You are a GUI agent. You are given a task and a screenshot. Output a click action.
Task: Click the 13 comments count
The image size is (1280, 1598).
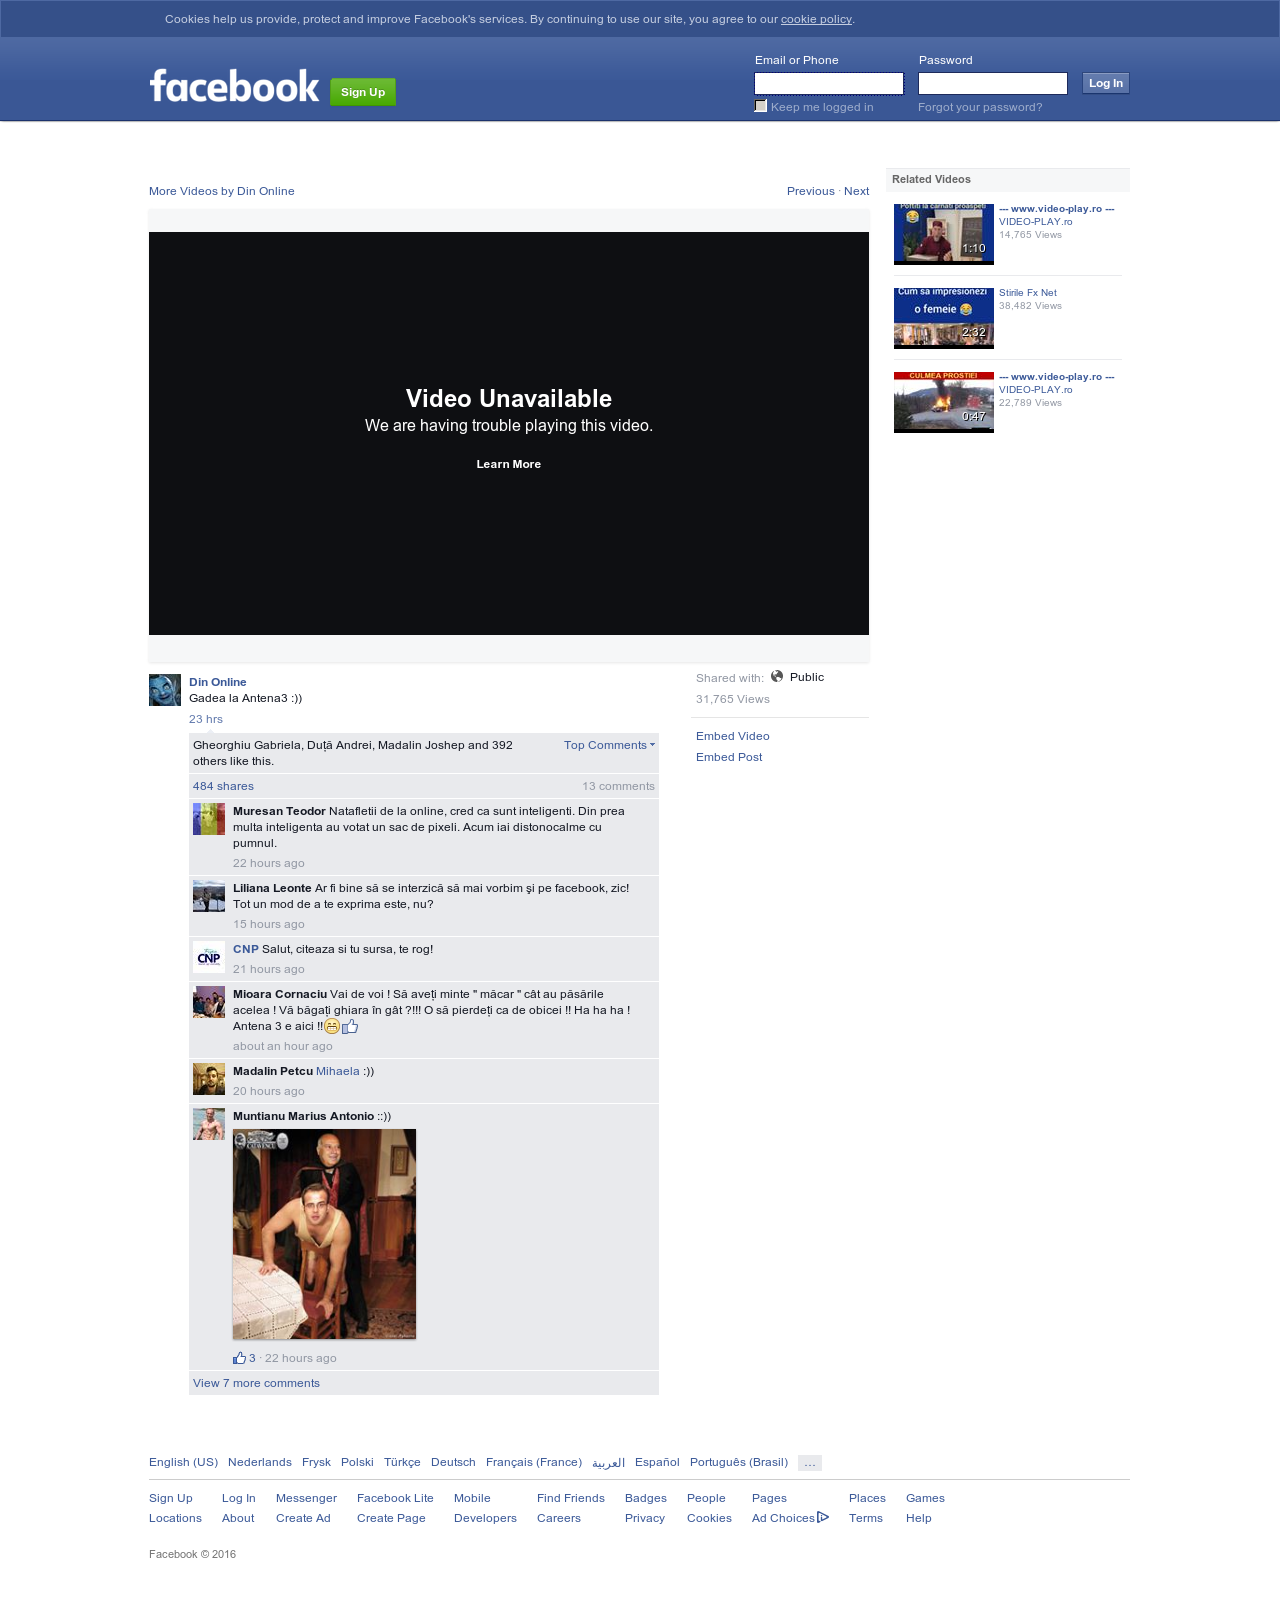(x=619, y=786)
